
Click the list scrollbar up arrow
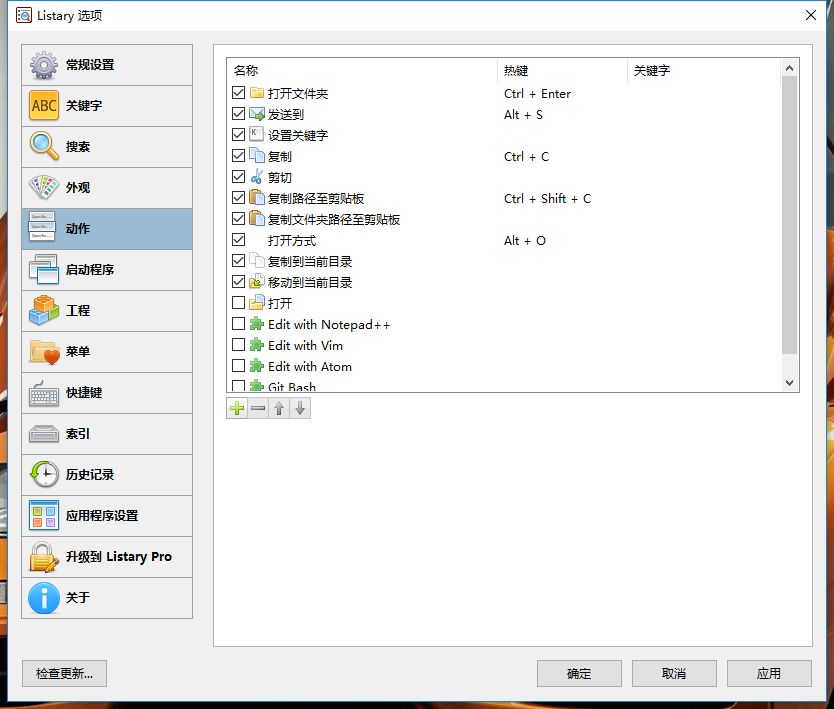789,68
